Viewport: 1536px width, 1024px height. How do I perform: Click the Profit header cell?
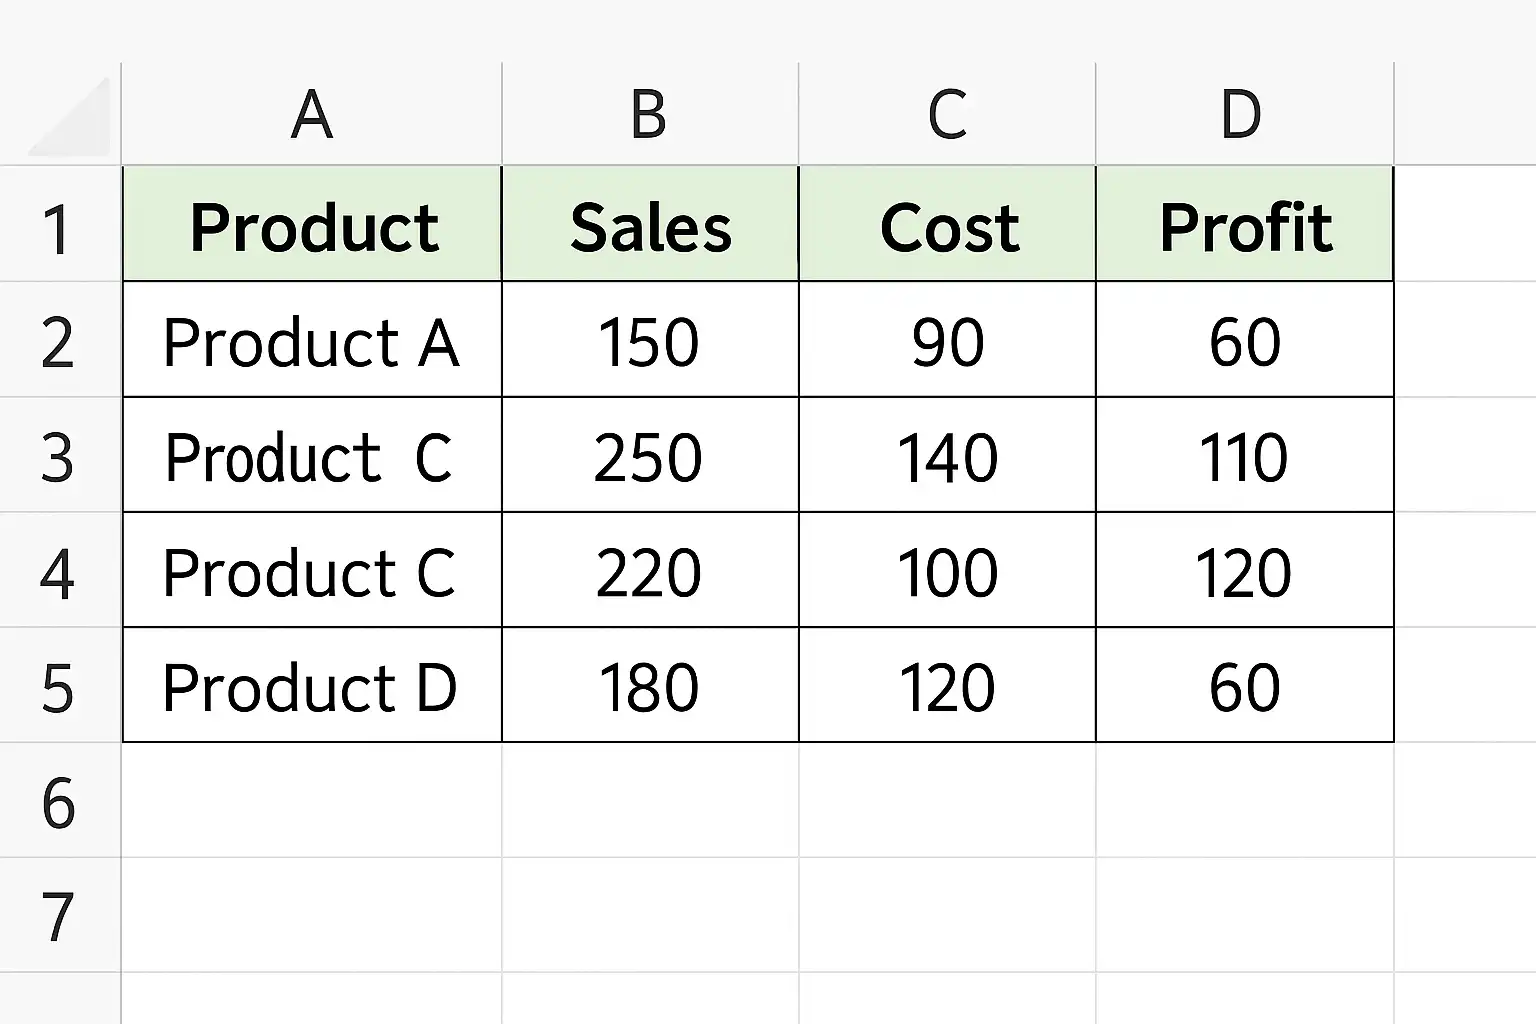coord(1244,224)
